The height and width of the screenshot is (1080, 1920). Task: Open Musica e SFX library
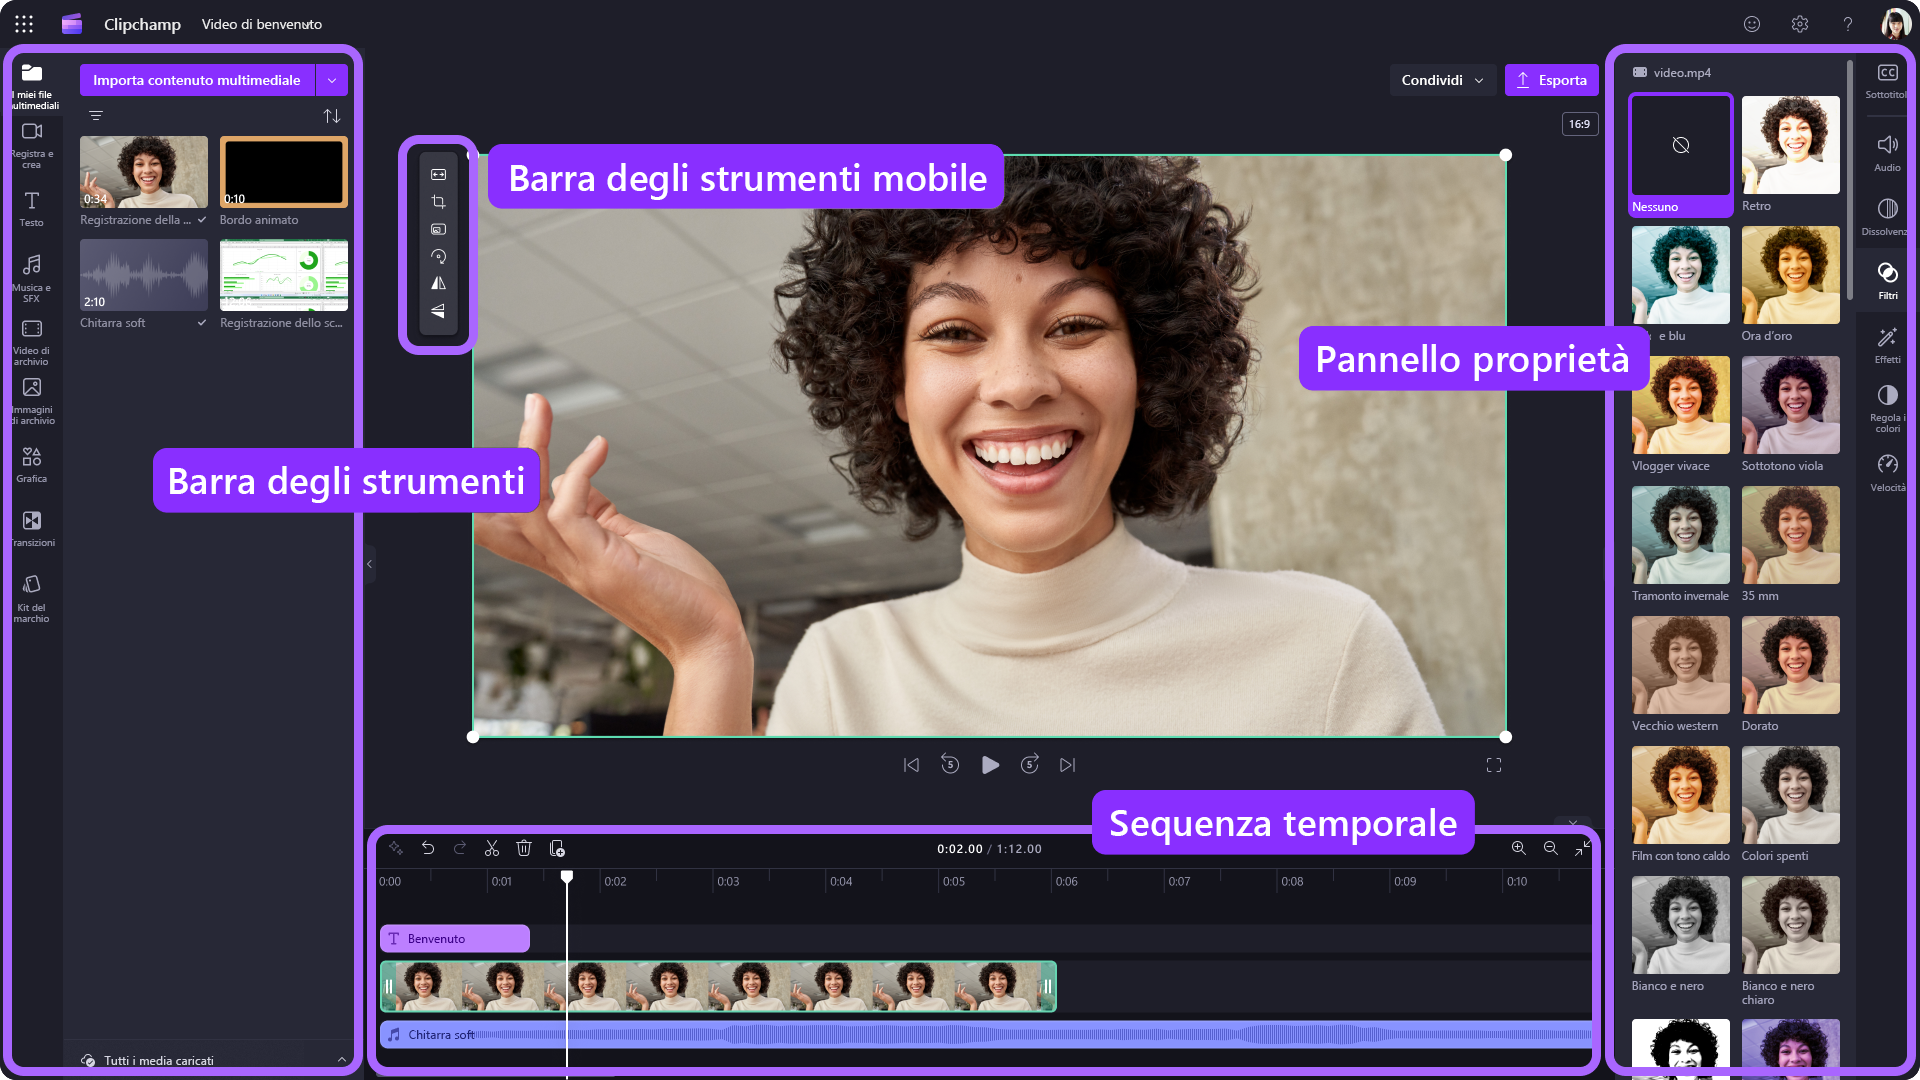(x=32, y=278)
